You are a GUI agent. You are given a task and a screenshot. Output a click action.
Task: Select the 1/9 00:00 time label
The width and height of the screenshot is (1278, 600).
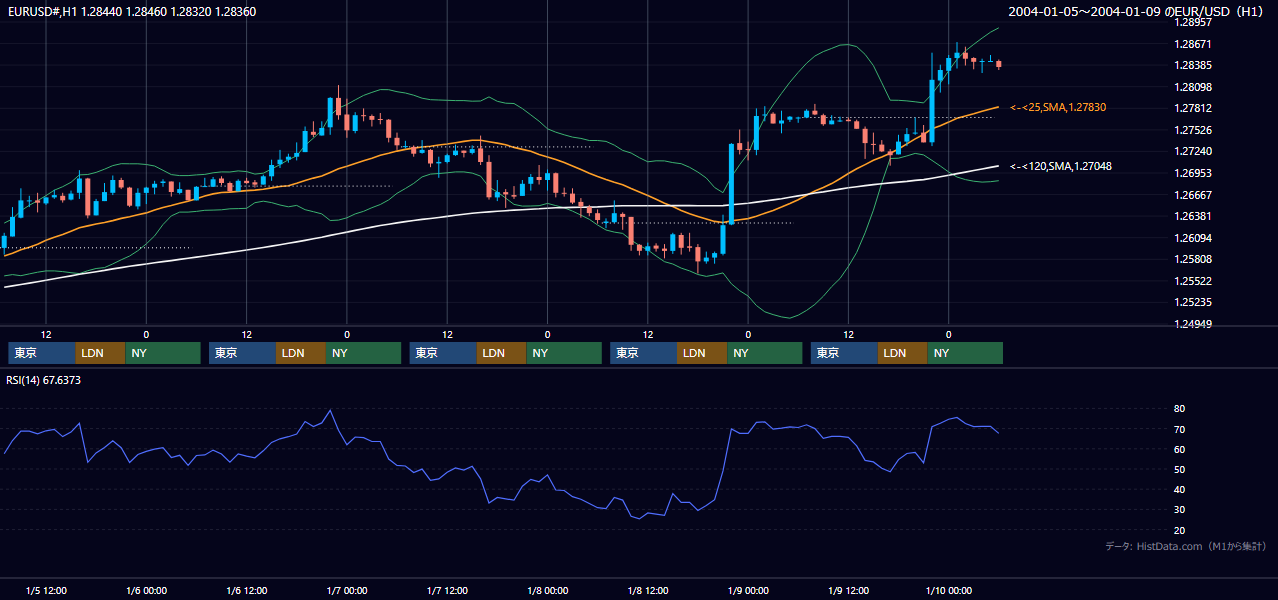pos(748,591)
